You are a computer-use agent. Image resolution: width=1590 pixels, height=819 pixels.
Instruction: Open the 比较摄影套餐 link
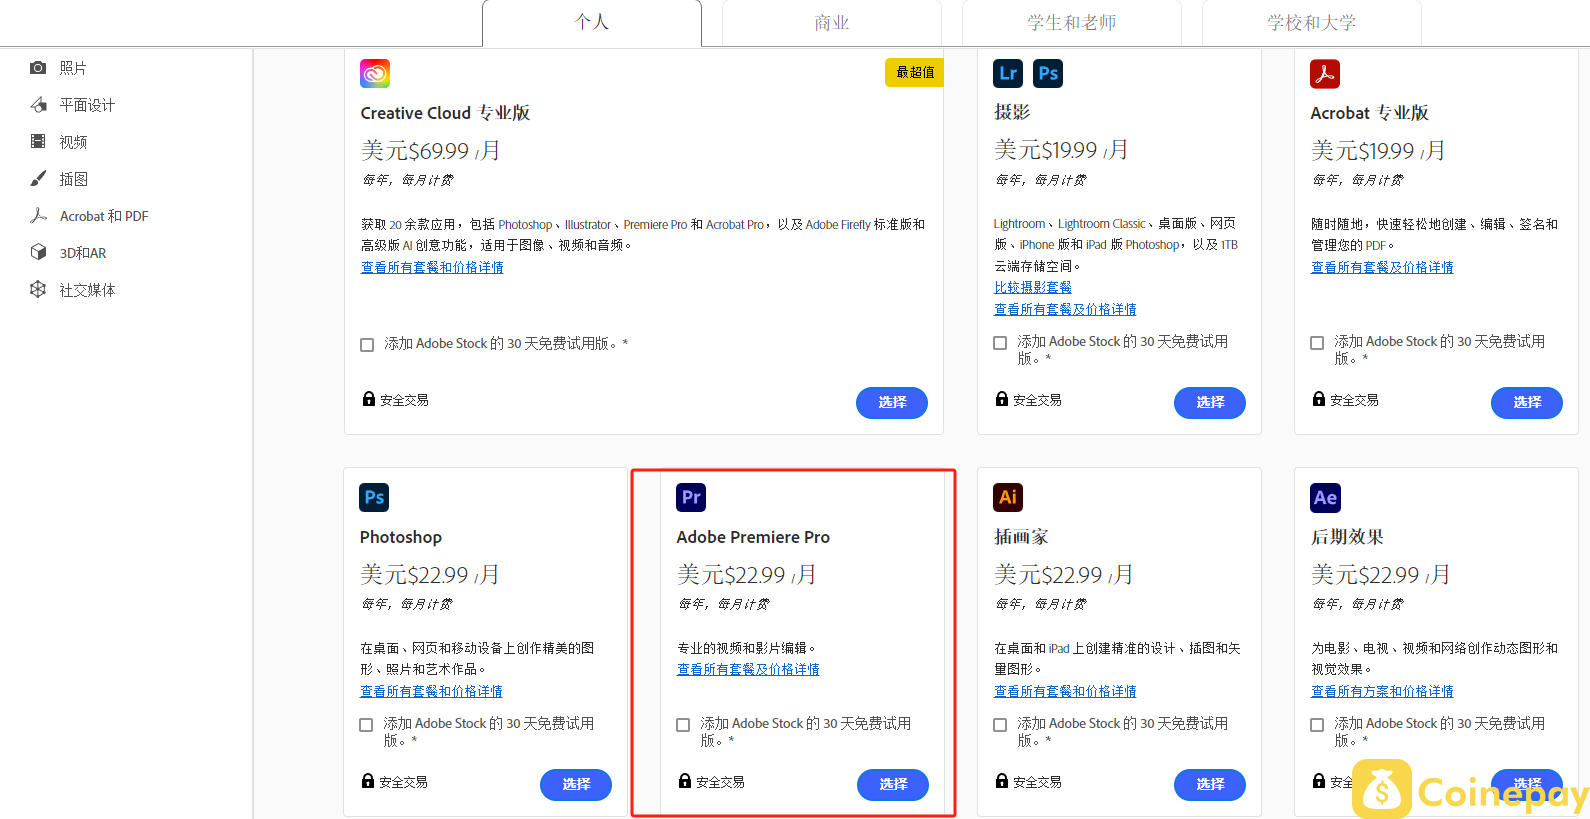[1033, 287]
